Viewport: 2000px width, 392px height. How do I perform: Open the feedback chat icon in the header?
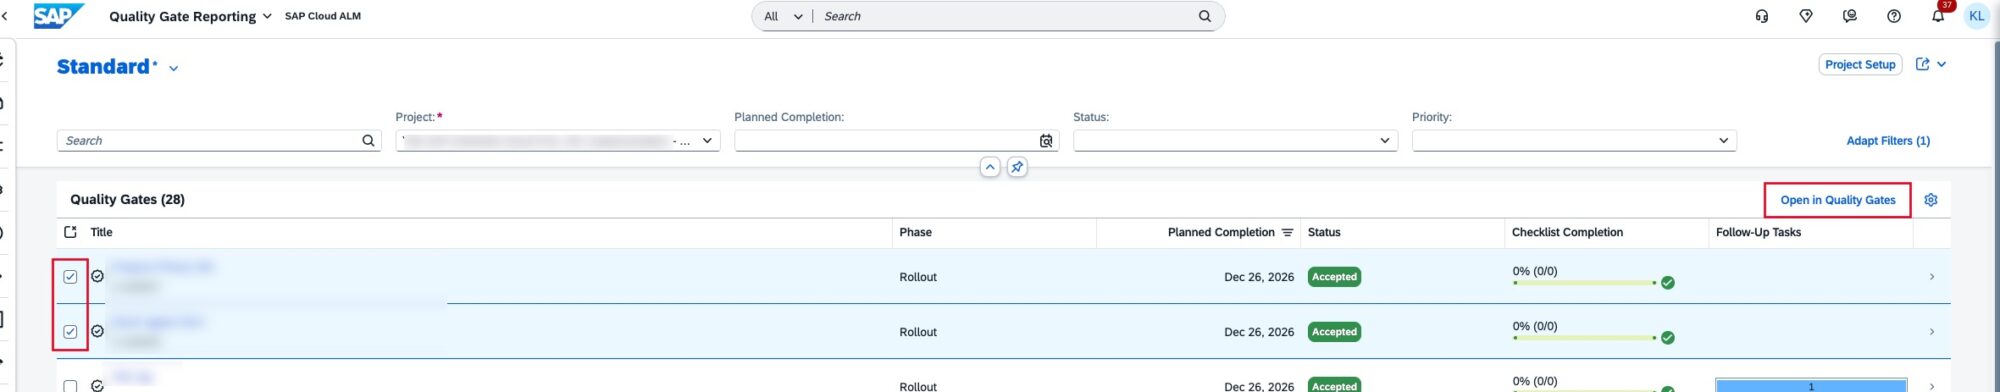click(1850, 16)
